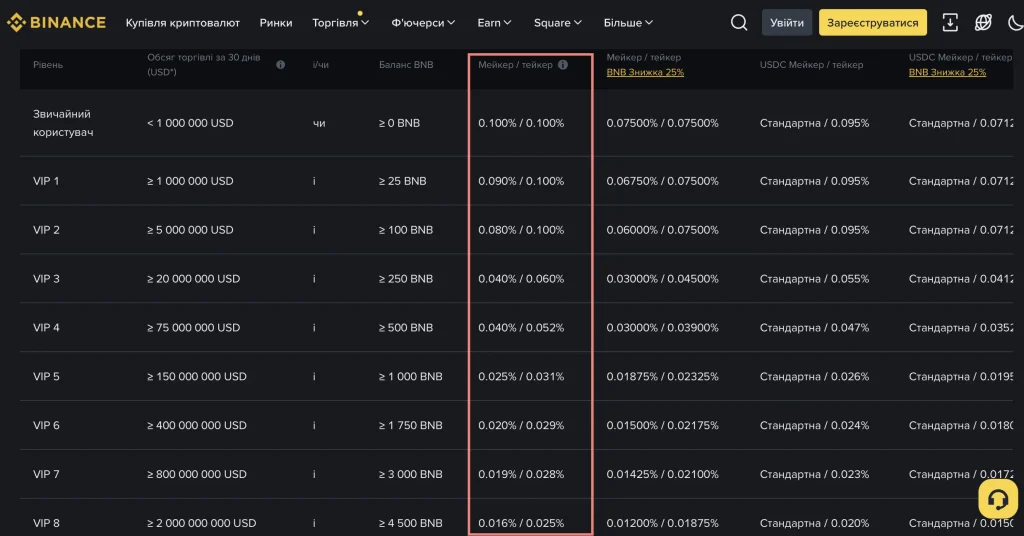Select the VIP 3 level cell

tap(46, 279)
